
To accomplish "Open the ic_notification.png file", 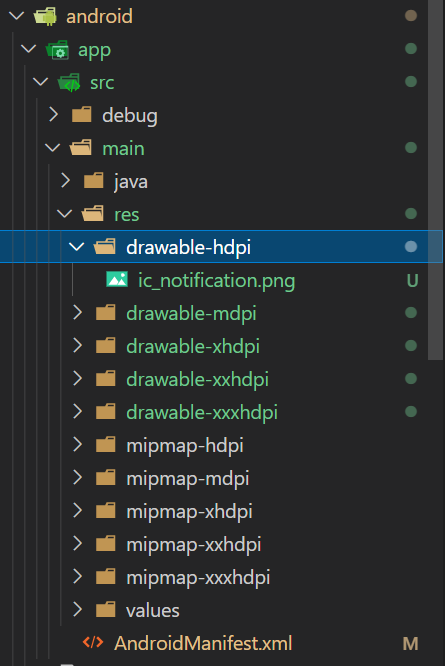I will tap(217, 280).
